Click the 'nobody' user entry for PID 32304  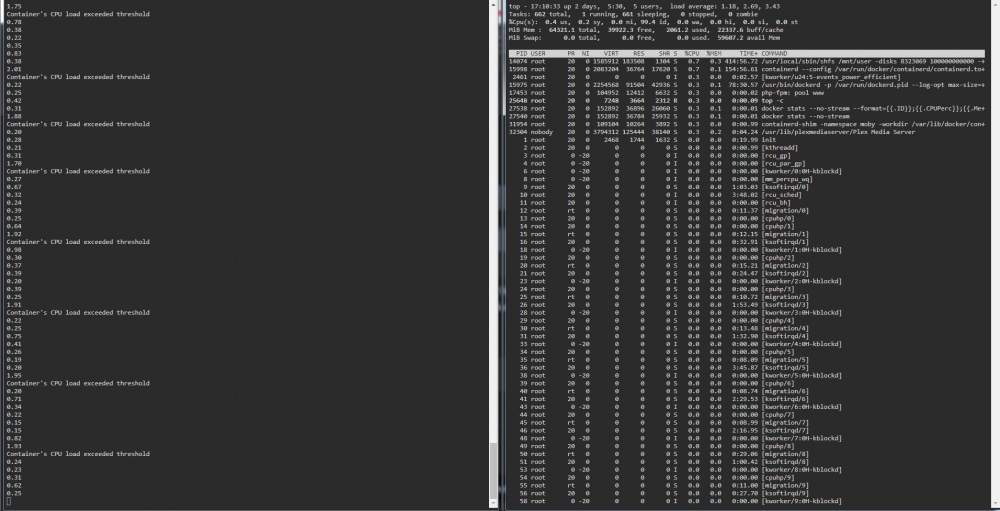click(541, 132)
